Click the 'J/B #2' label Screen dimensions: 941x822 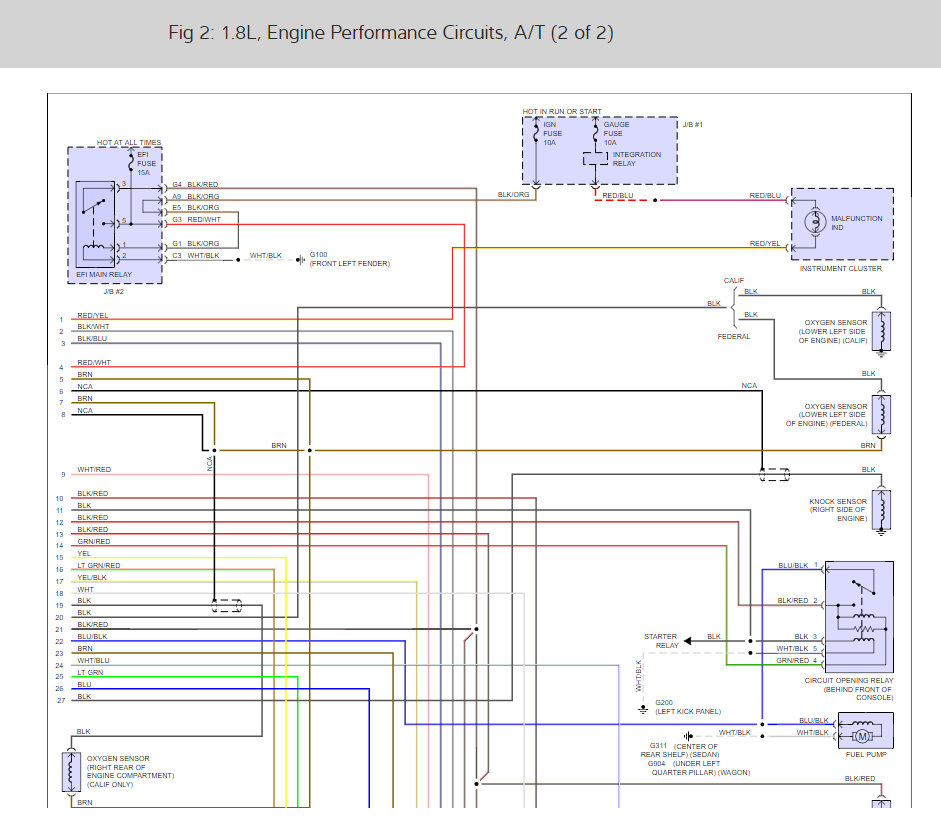(113, 292)
